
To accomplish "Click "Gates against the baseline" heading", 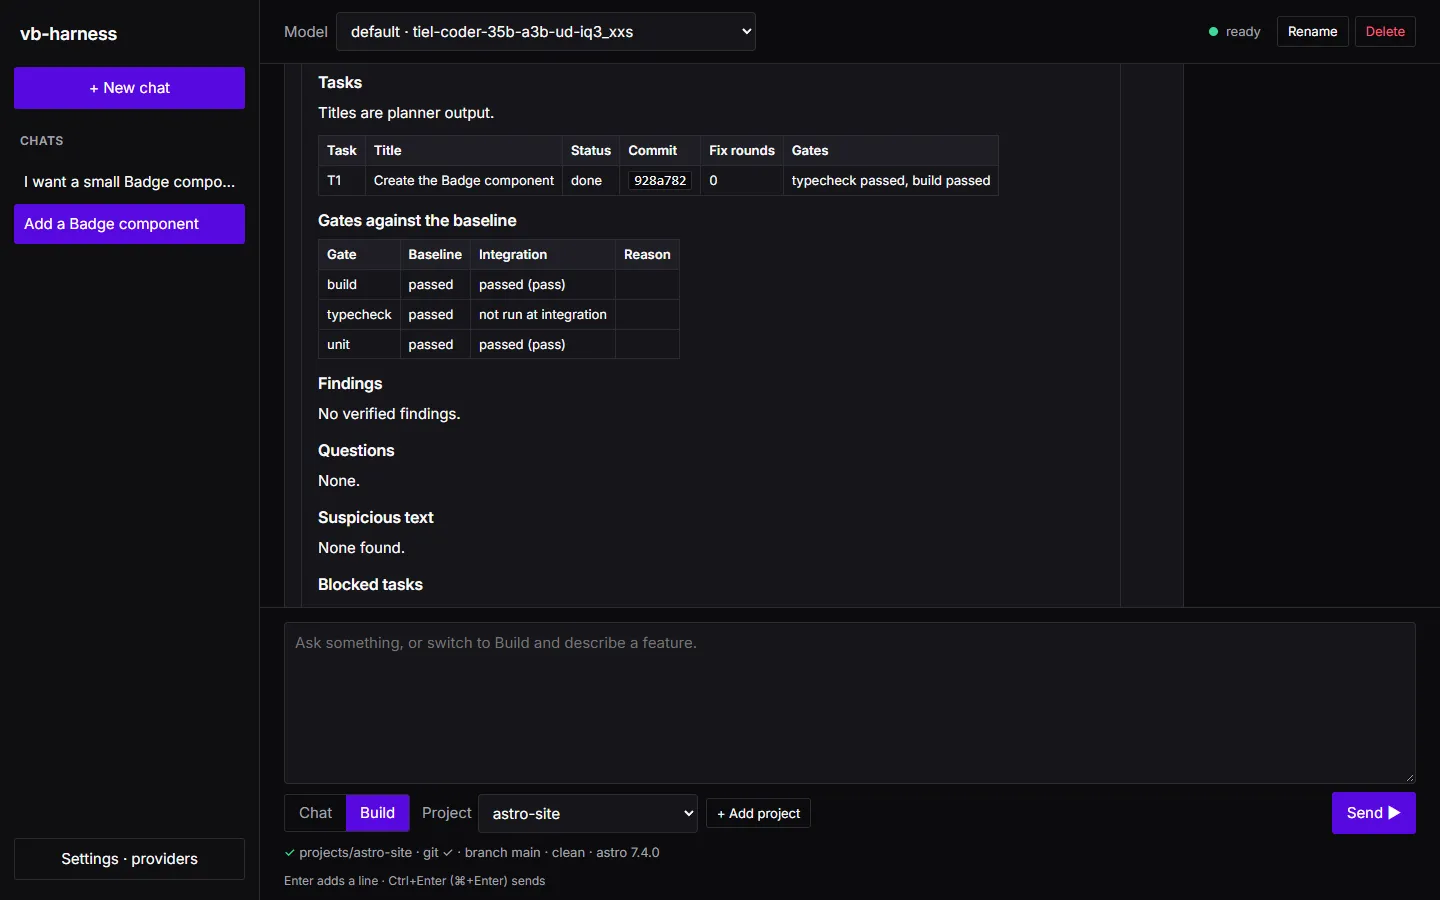I will coord(417,221).
